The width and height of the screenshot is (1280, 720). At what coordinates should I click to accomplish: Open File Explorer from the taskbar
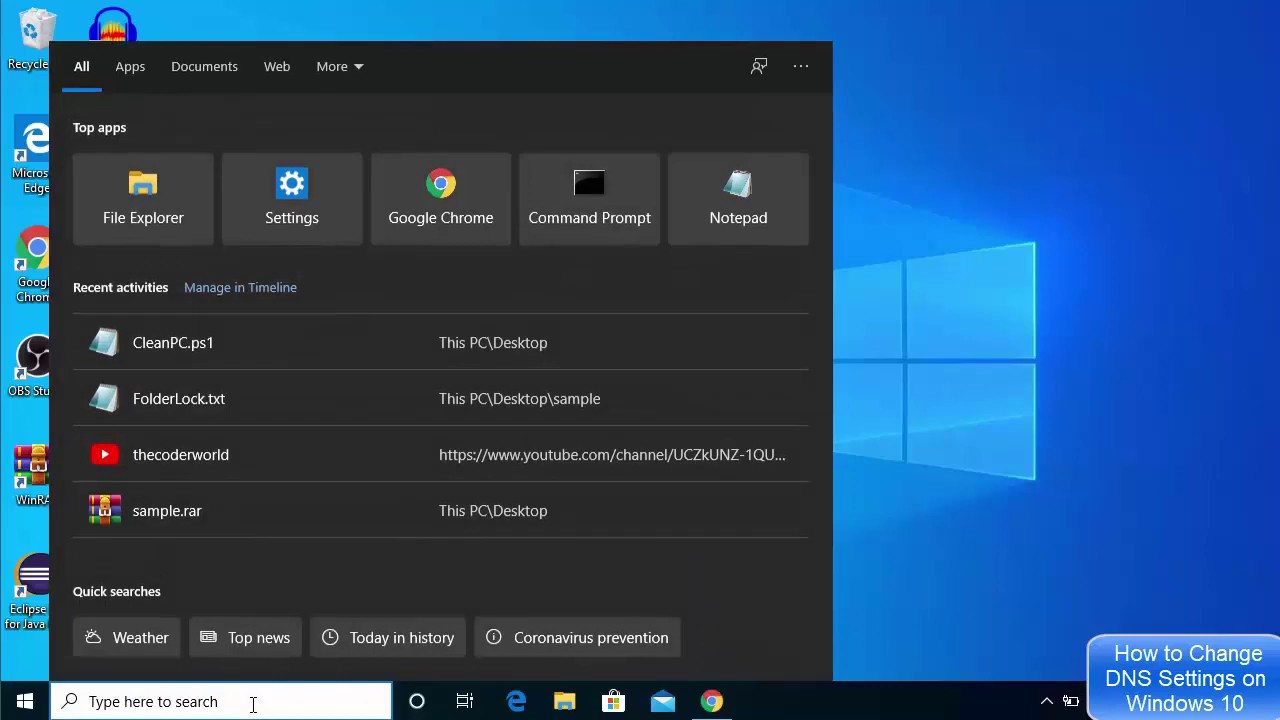point(565,701)
